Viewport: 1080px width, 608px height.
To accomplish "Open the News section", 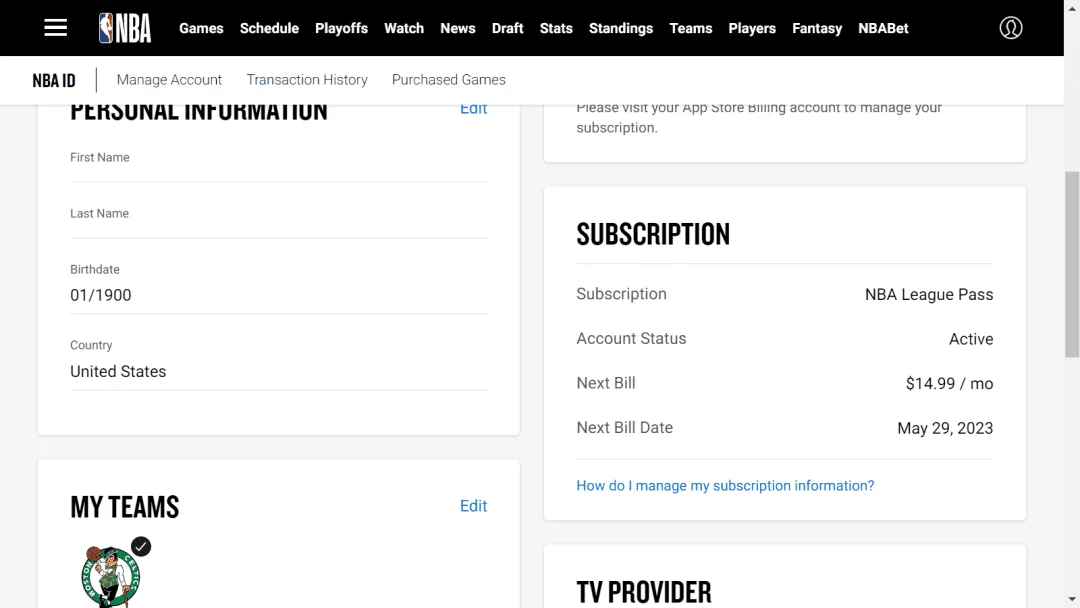I will 458,28.
